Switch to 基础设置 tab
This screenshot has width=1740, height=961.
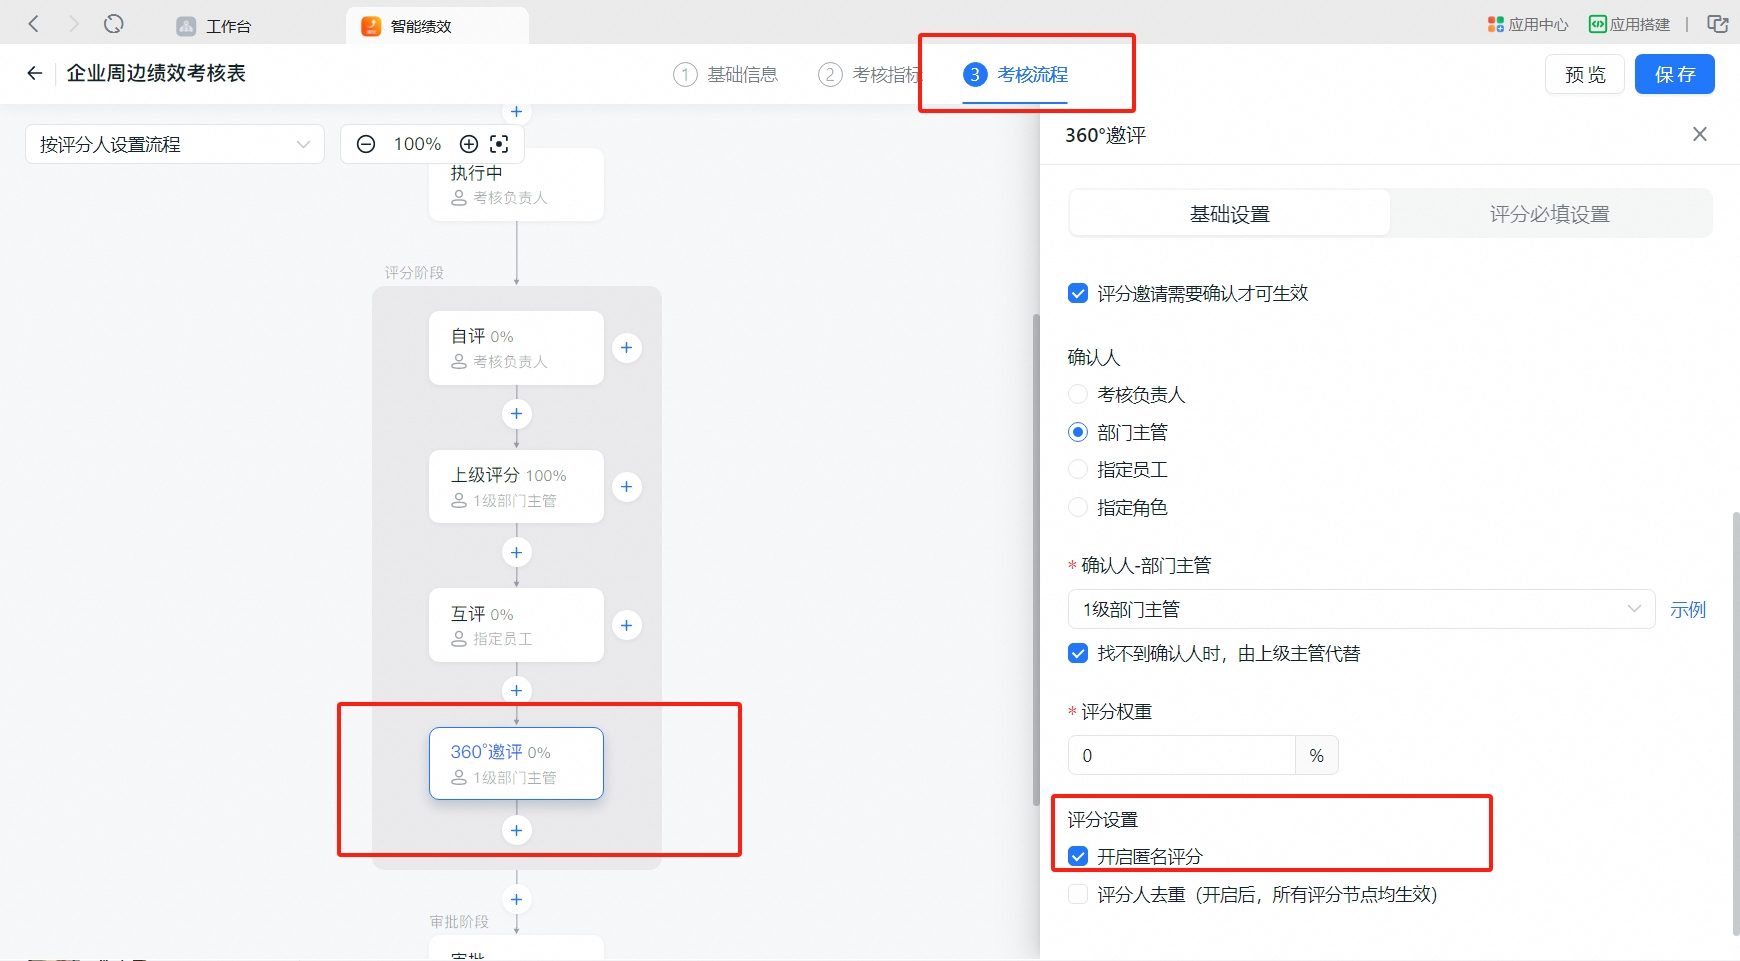pos(1230,213)
